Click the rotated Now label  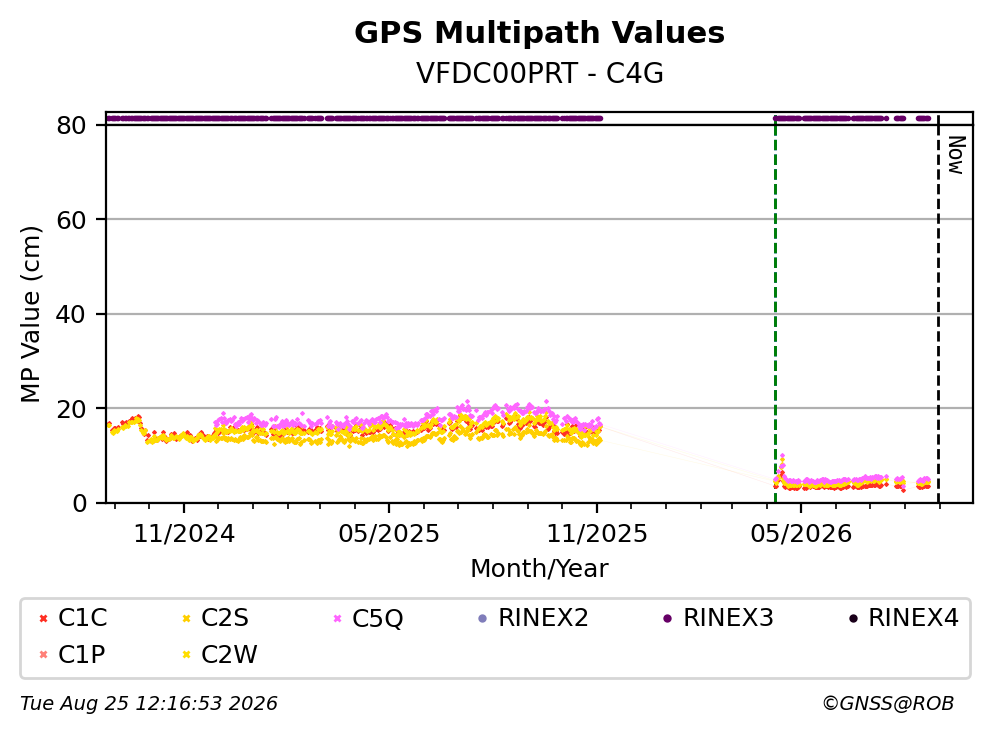(x=956, y=155)
